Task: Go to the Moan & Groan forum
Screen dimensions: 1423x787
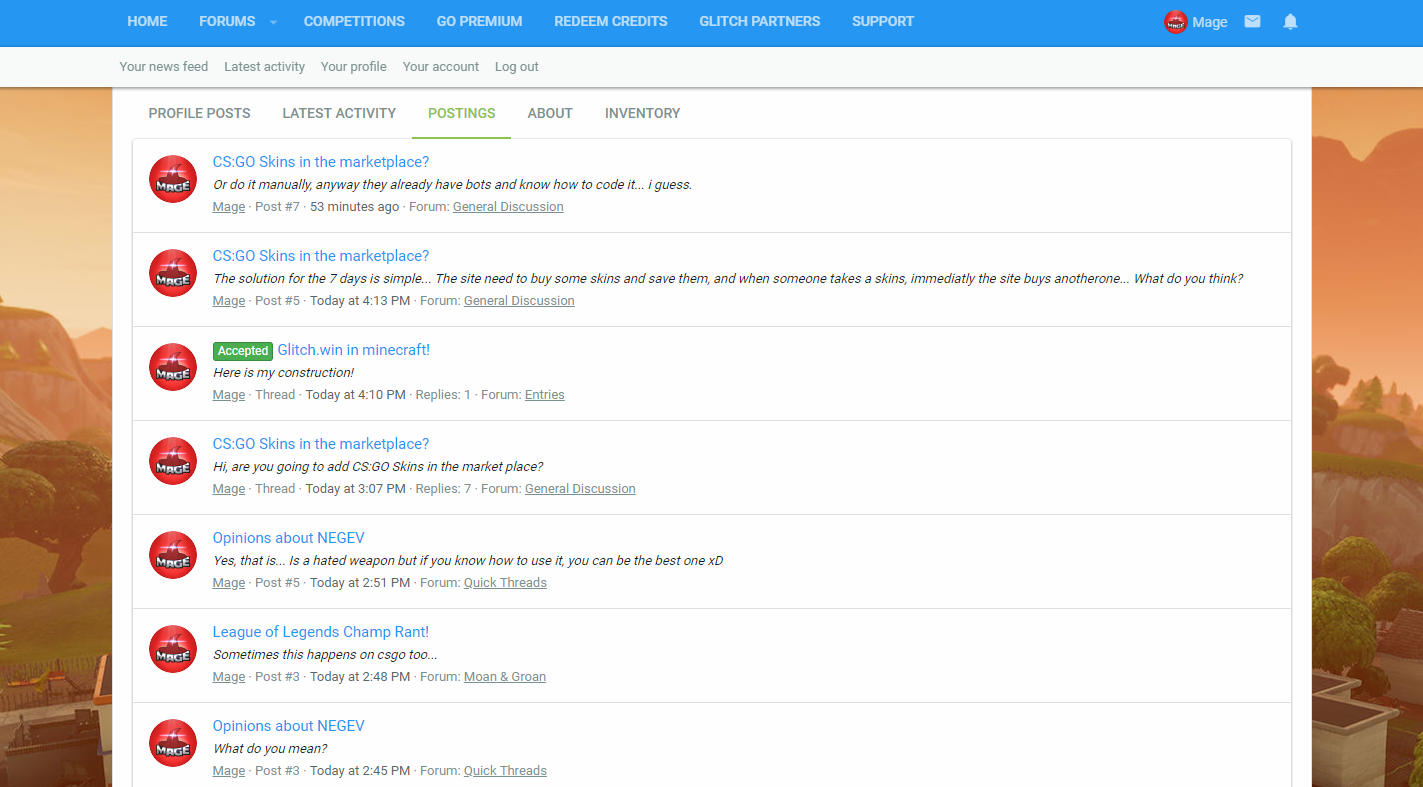Action: 504,677
